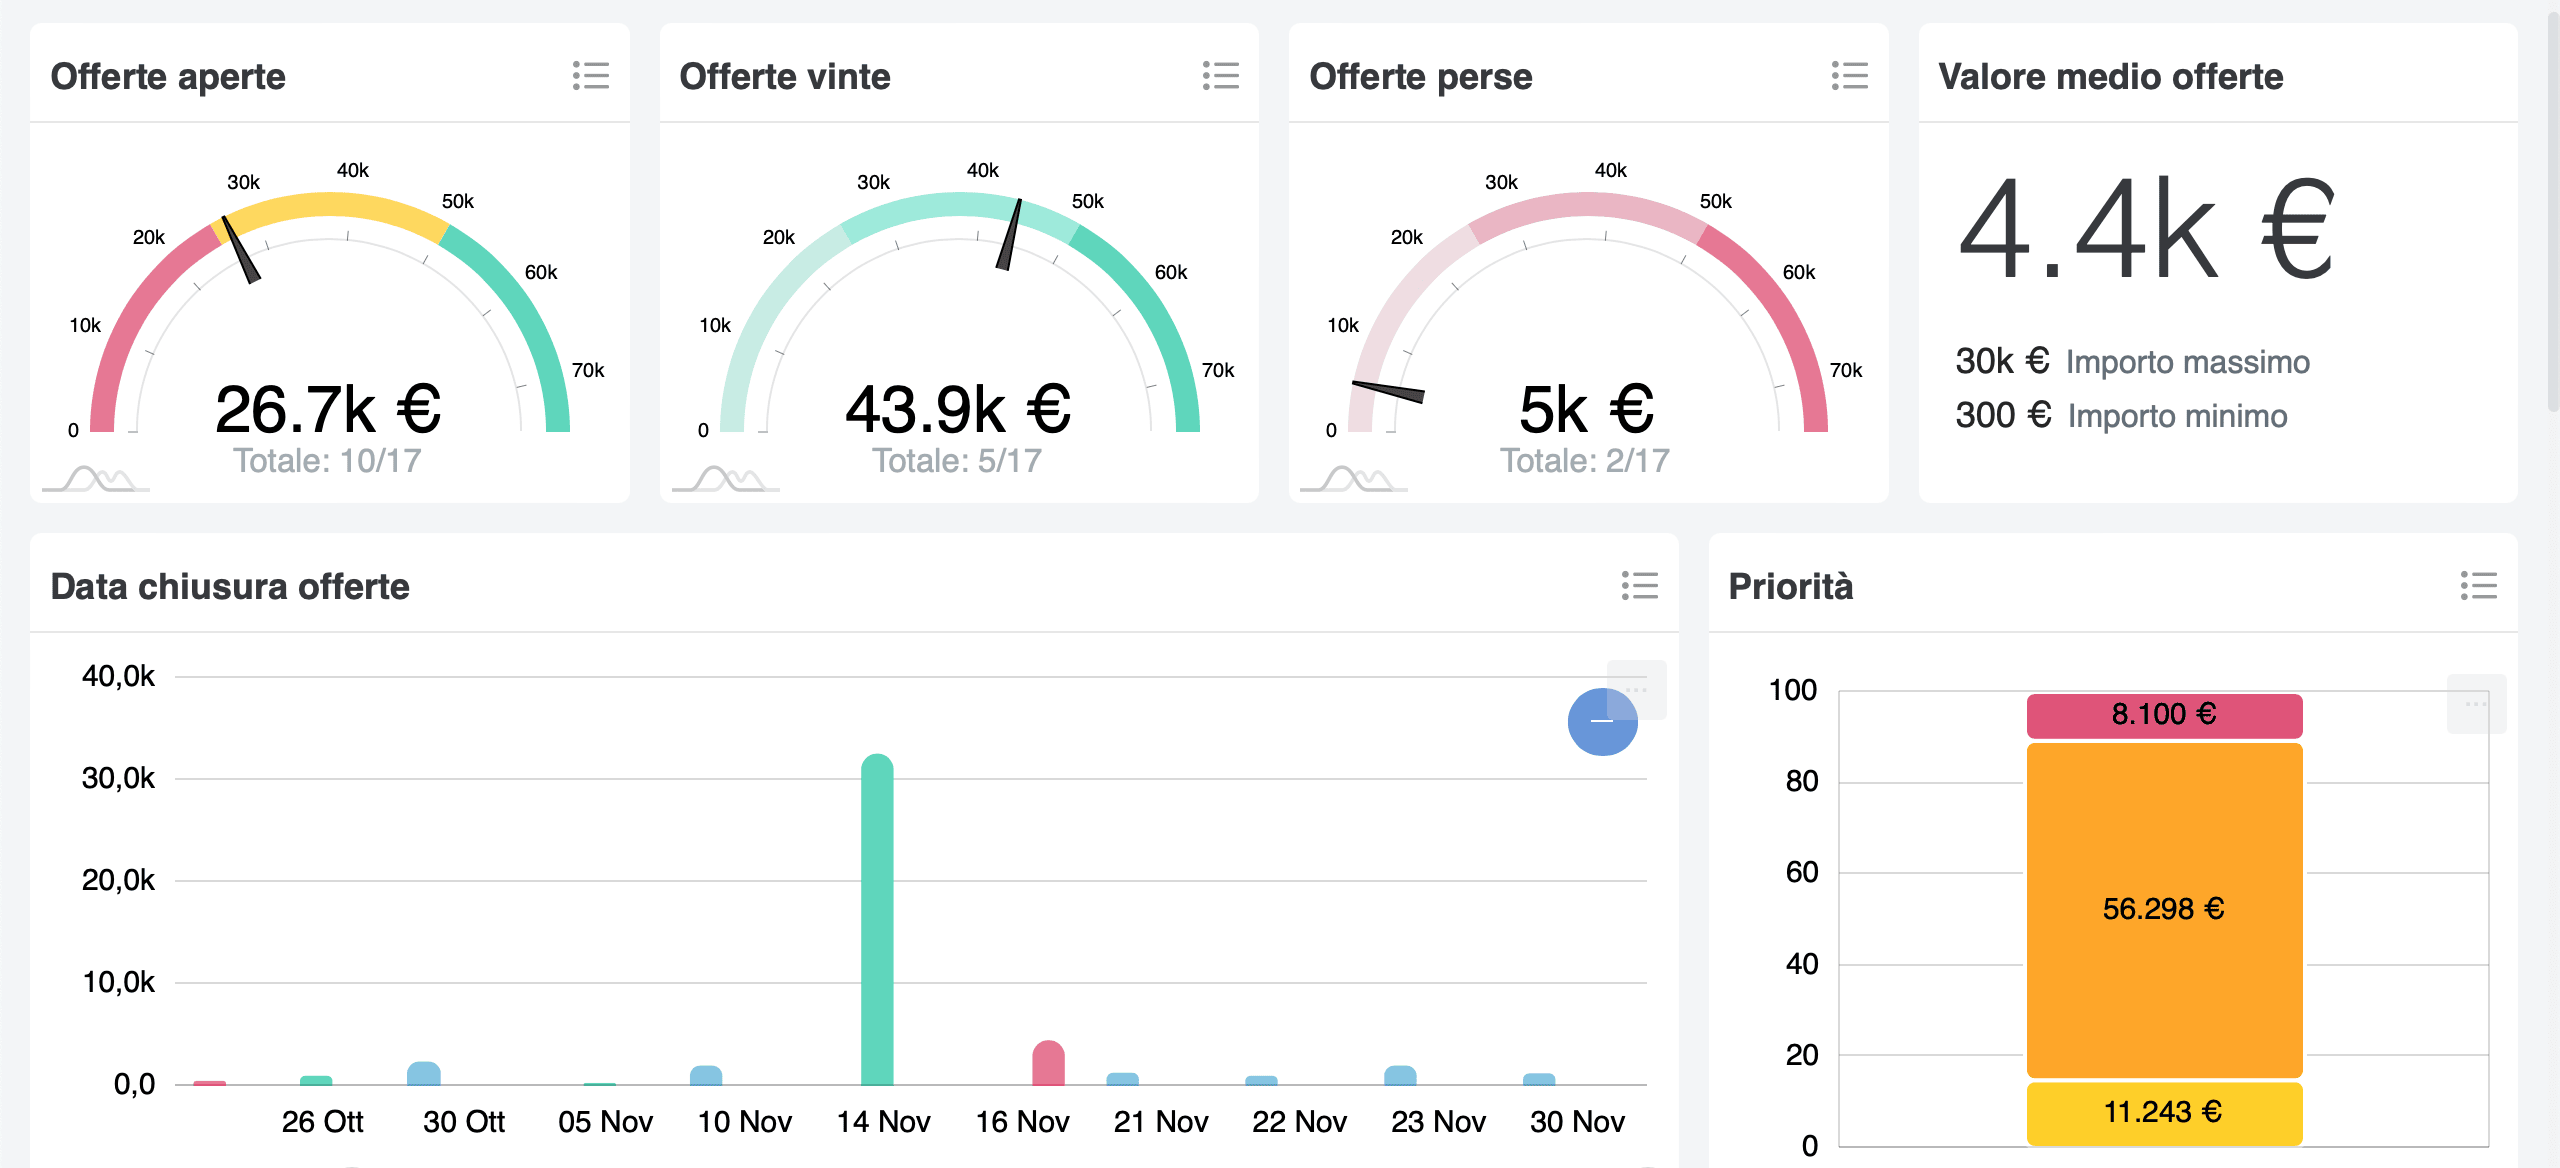Select the yellow 11.243 € priority segment
Viewport: 2560px width, 1168px height.
click(2164, 1112)
